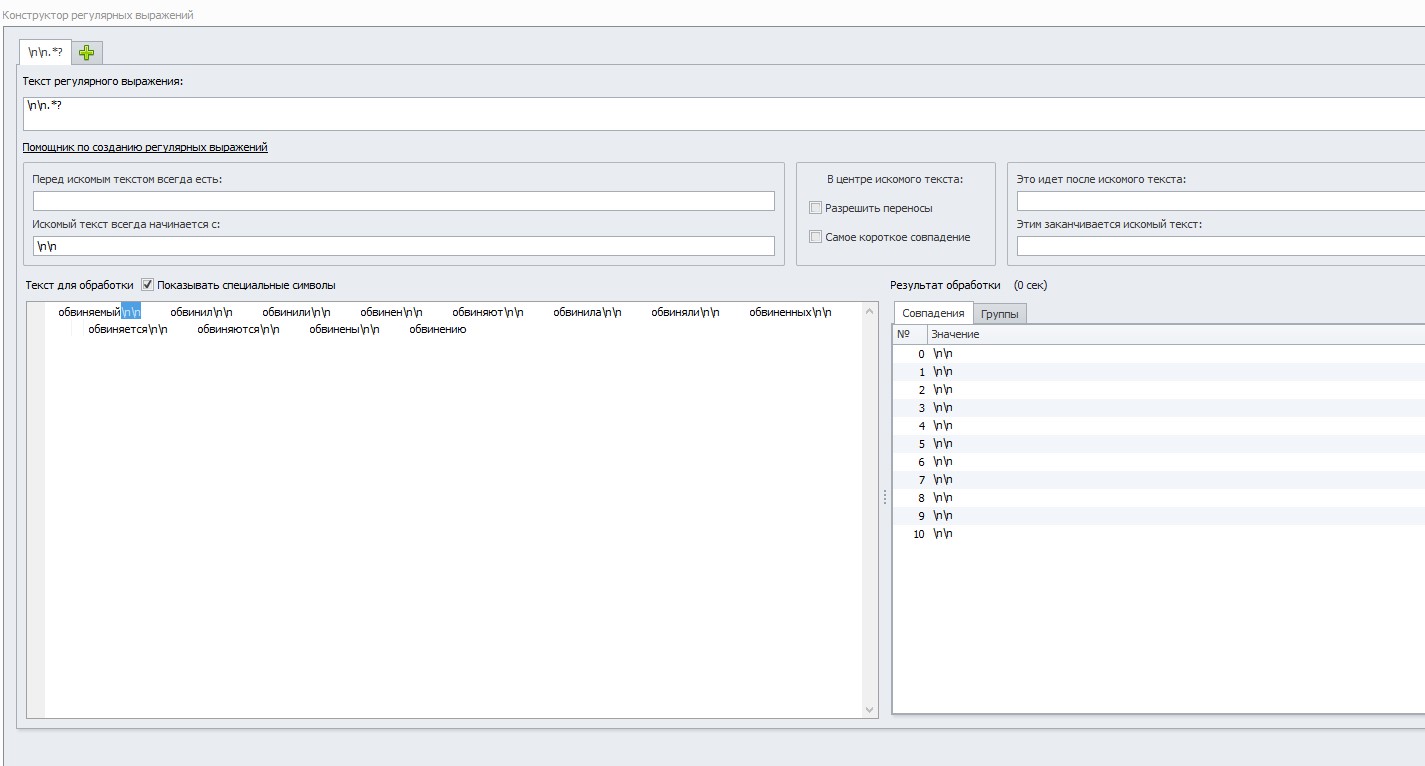Focus the 'Этим заканчивается искомый текст' field

click(1221, 246)
